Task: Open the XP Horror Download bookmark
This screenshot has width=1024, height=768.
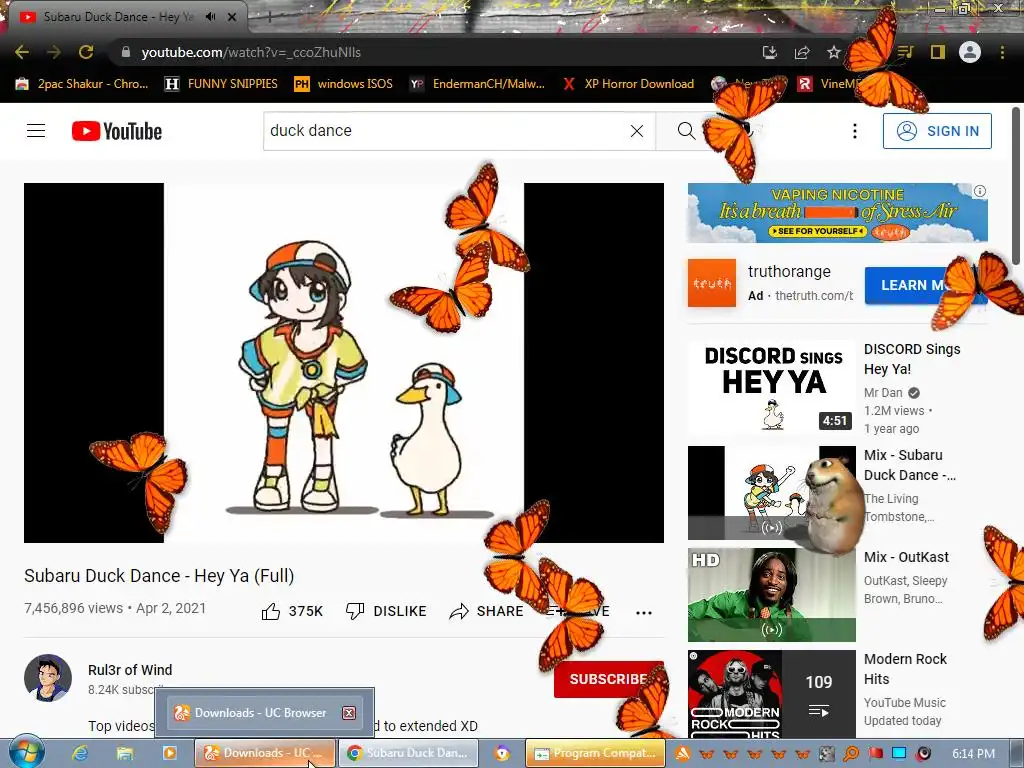Action: [x=628, y=84]
